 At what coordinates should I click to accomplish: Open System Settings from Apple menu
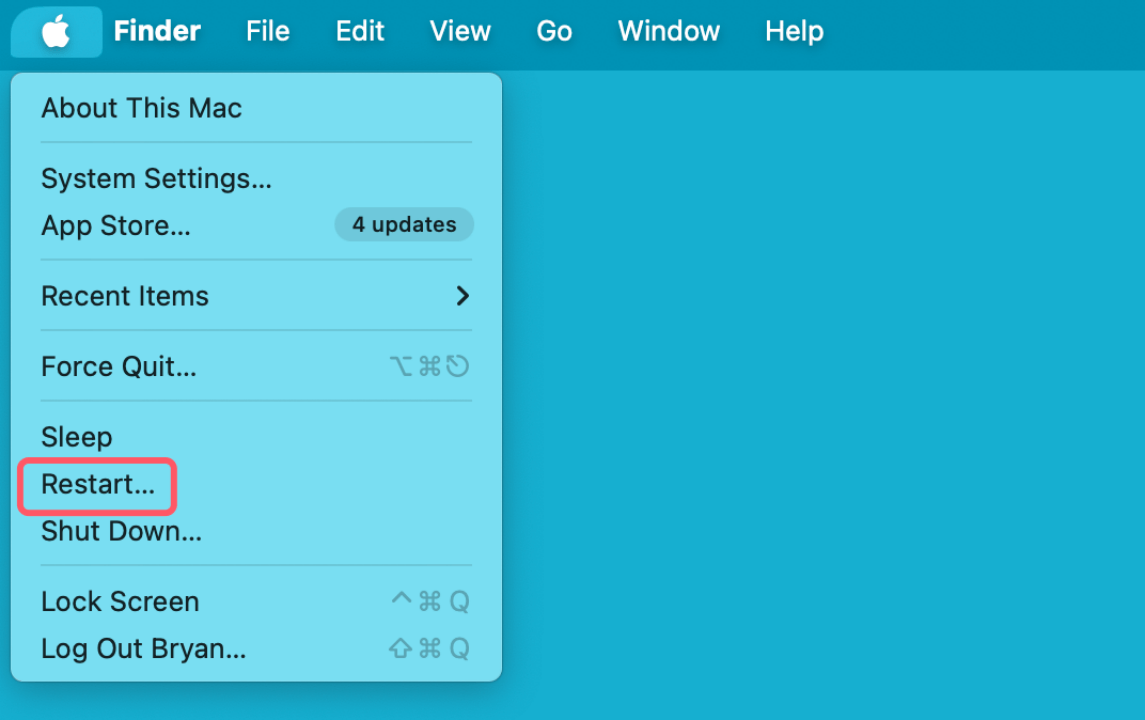point(156,179)
